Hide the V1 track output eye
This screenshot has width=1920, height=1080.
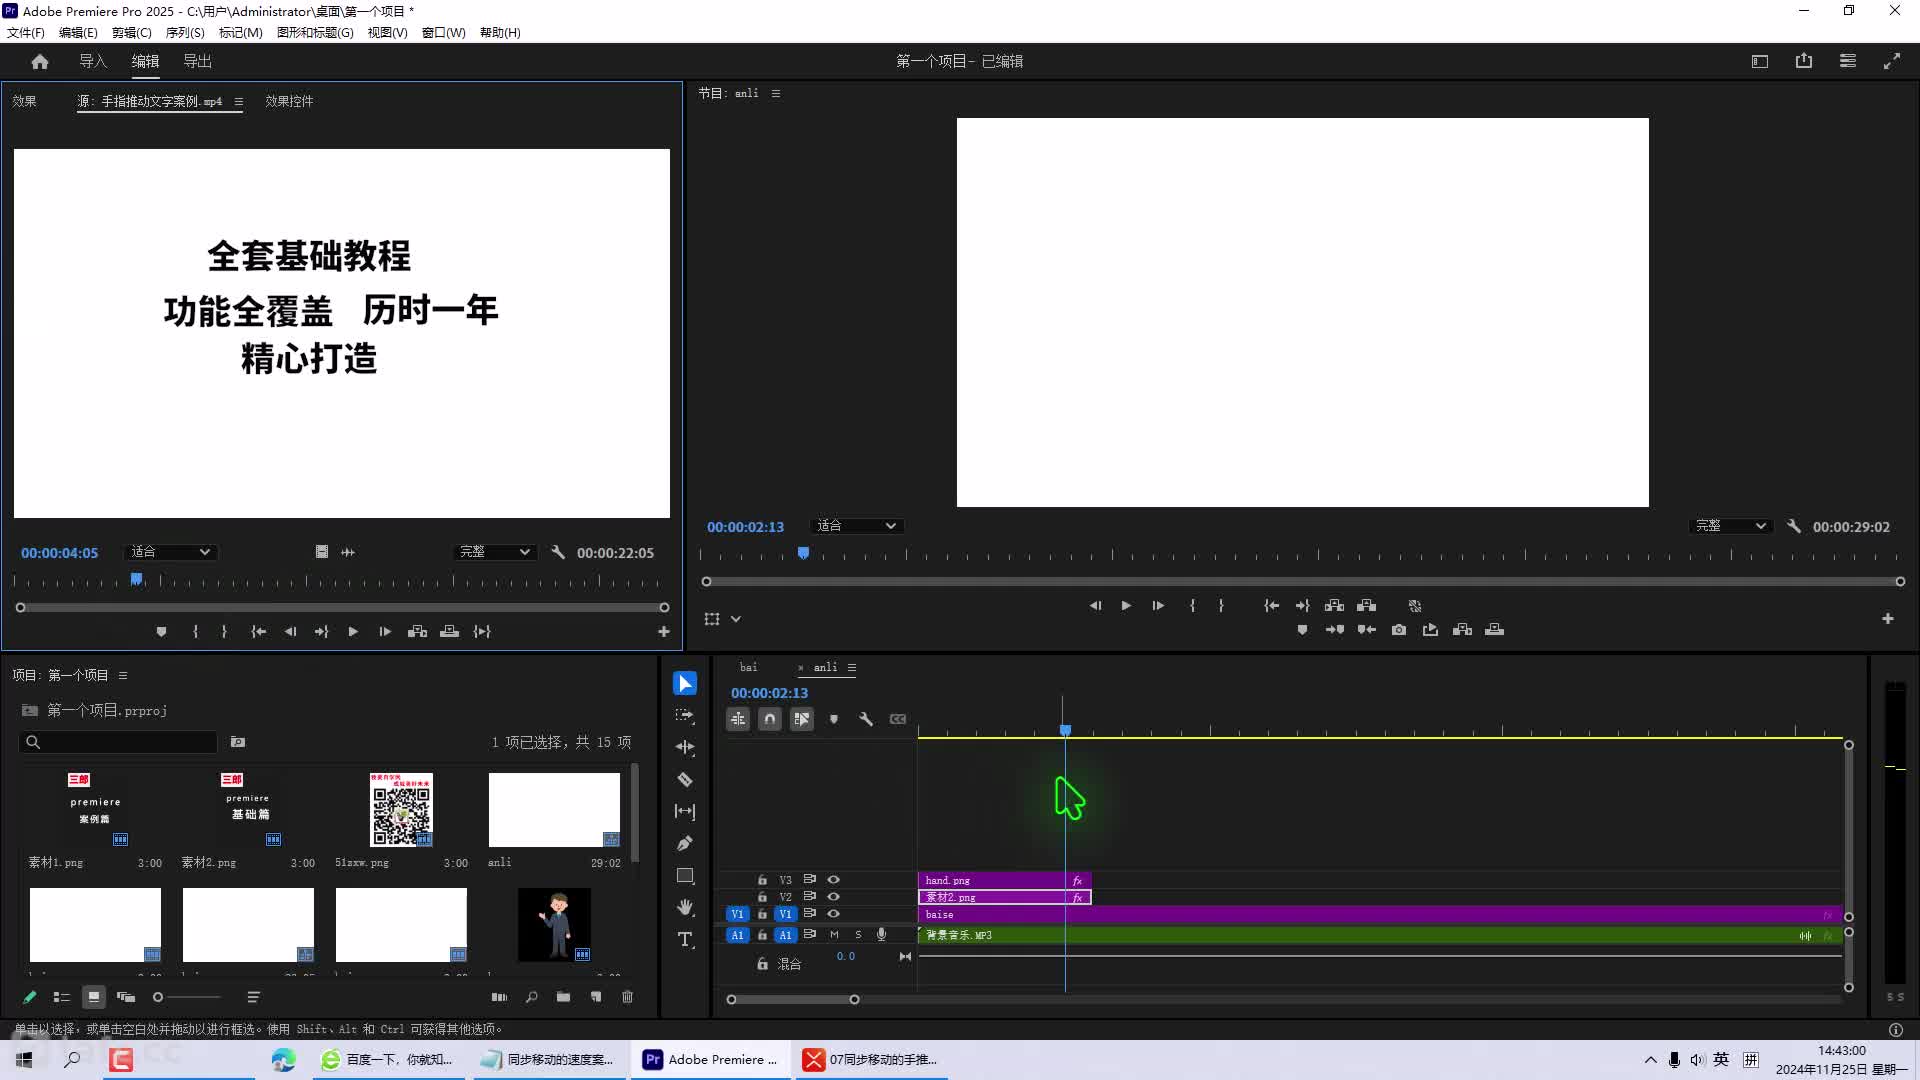(833, 914)
